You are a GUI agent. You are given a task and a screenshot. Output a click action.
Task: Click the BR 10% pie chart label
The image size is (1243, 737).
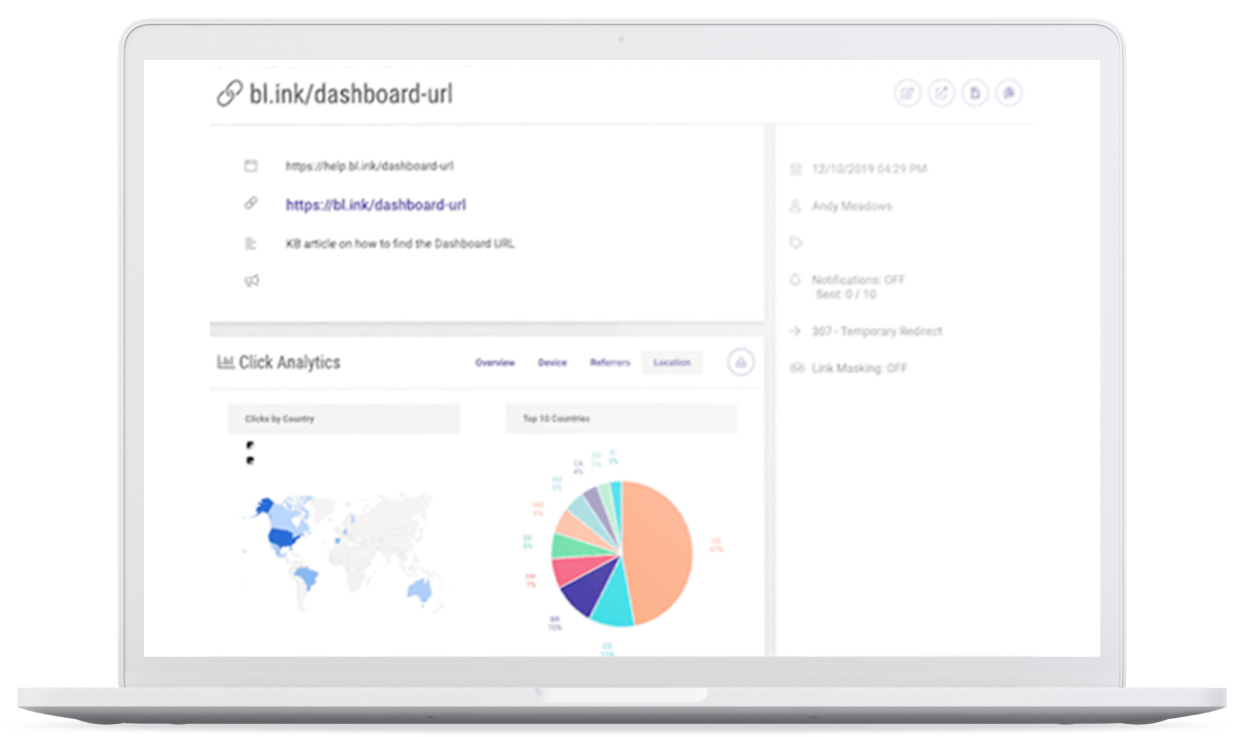(555, 625)
